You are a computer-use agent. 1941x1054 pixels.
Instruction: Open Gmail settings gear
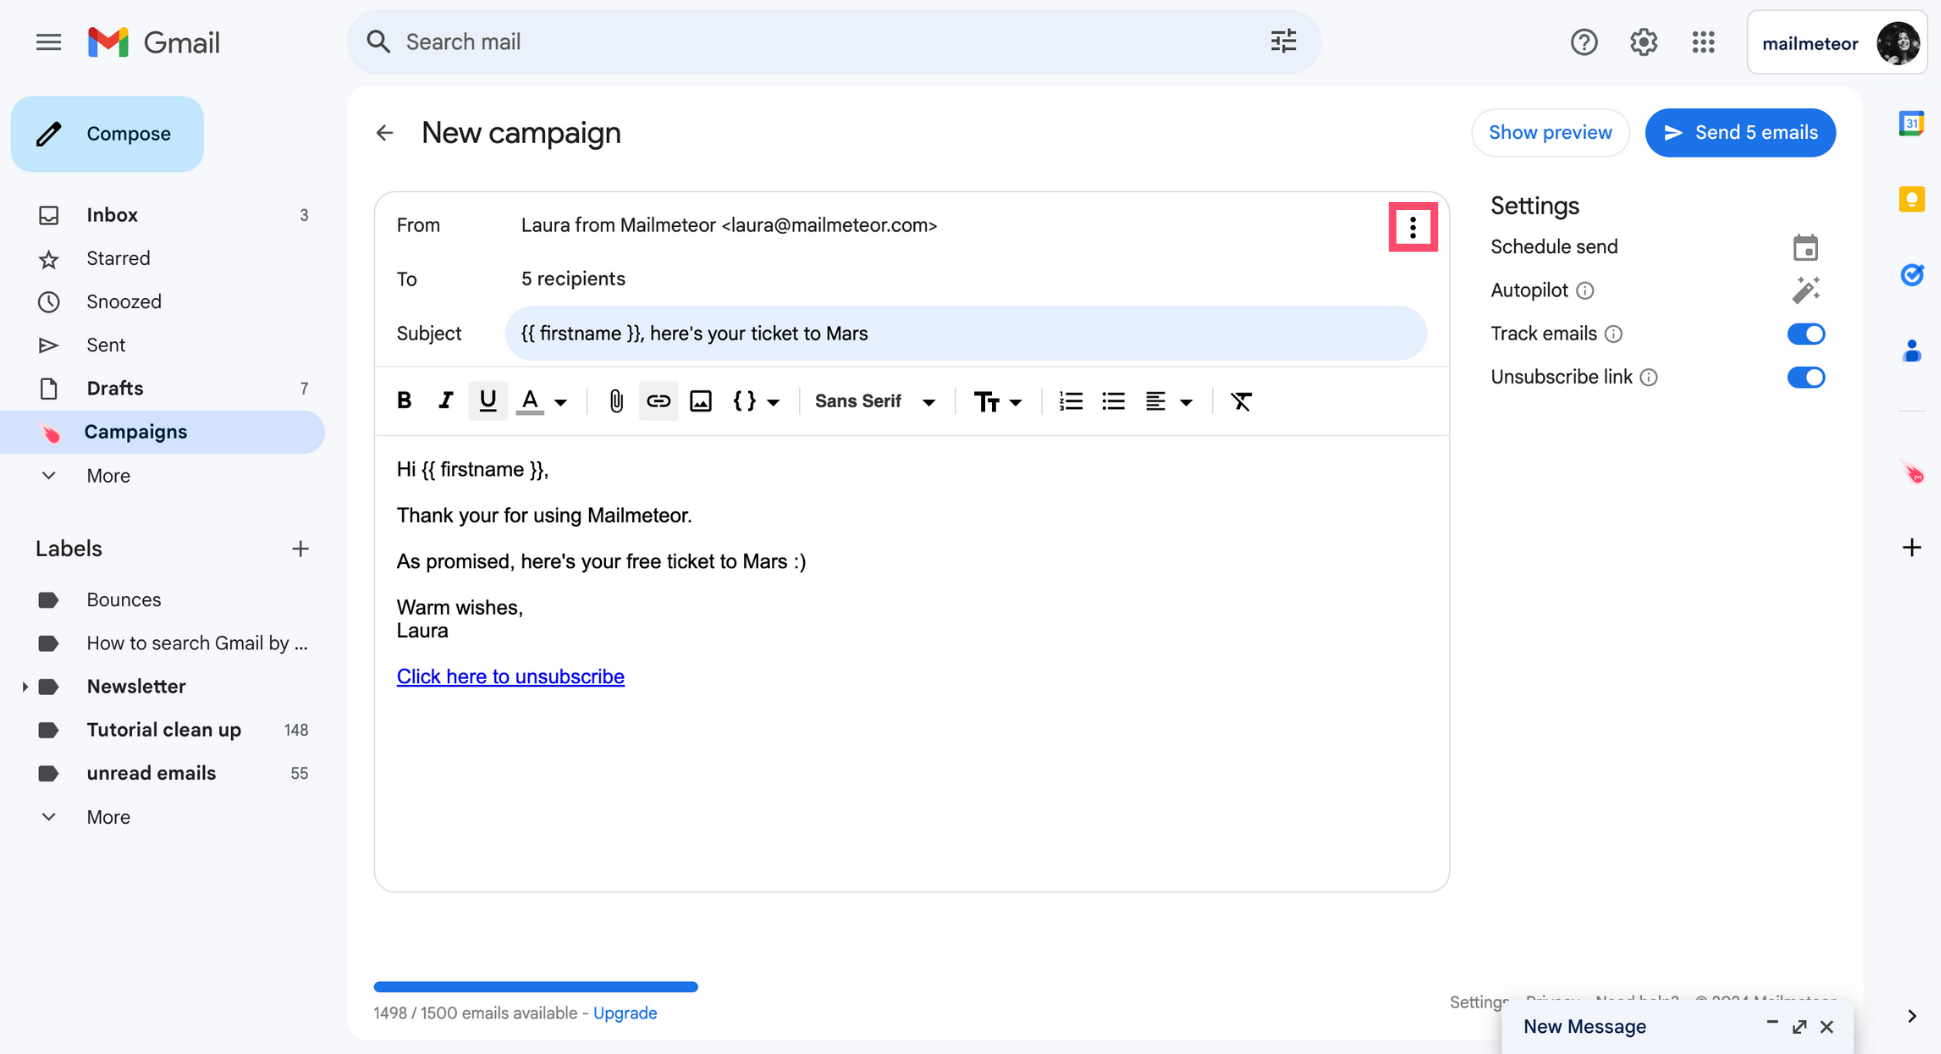(1643, 42)
